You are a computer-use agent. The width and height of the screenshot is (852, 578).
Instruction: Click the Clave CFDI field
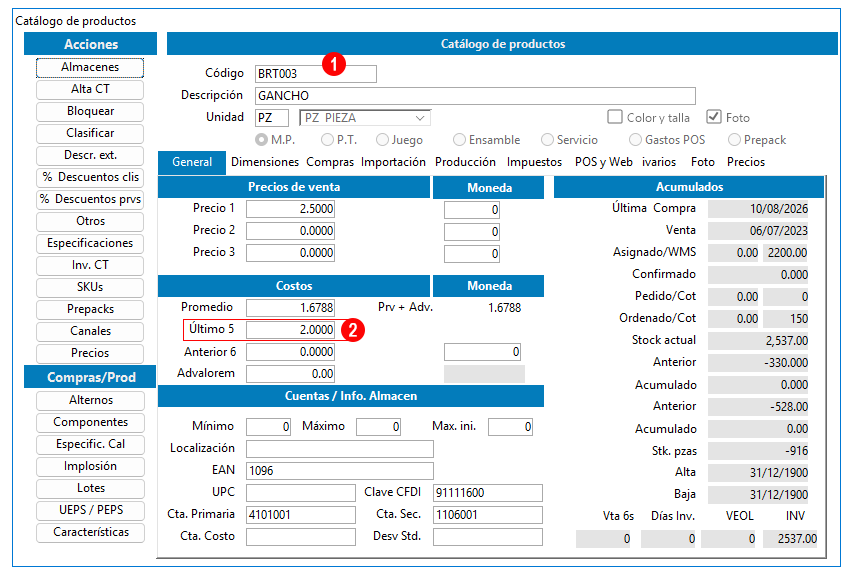[x=487, y=493]
